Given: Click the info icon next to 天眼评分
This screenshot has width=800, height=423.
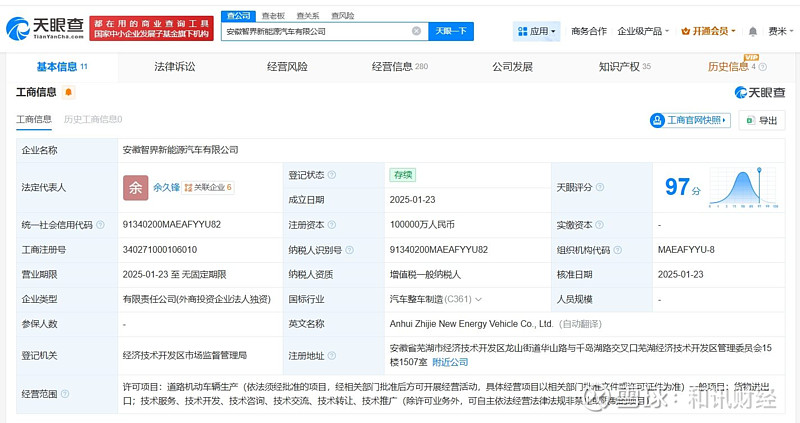Looking at the screenshot, I should (599, 187).
